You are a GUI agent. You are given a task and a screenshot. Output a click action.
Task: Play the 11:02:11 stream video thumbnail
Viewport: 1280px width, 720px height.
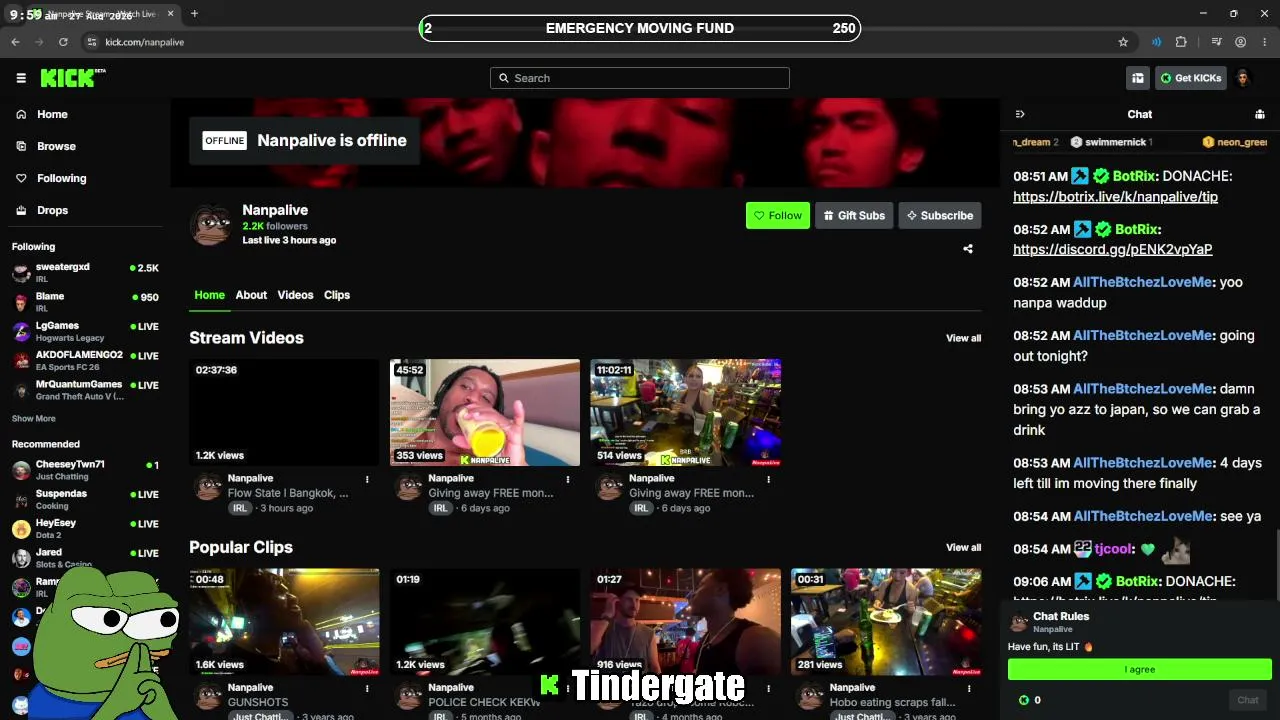(686, 412)
